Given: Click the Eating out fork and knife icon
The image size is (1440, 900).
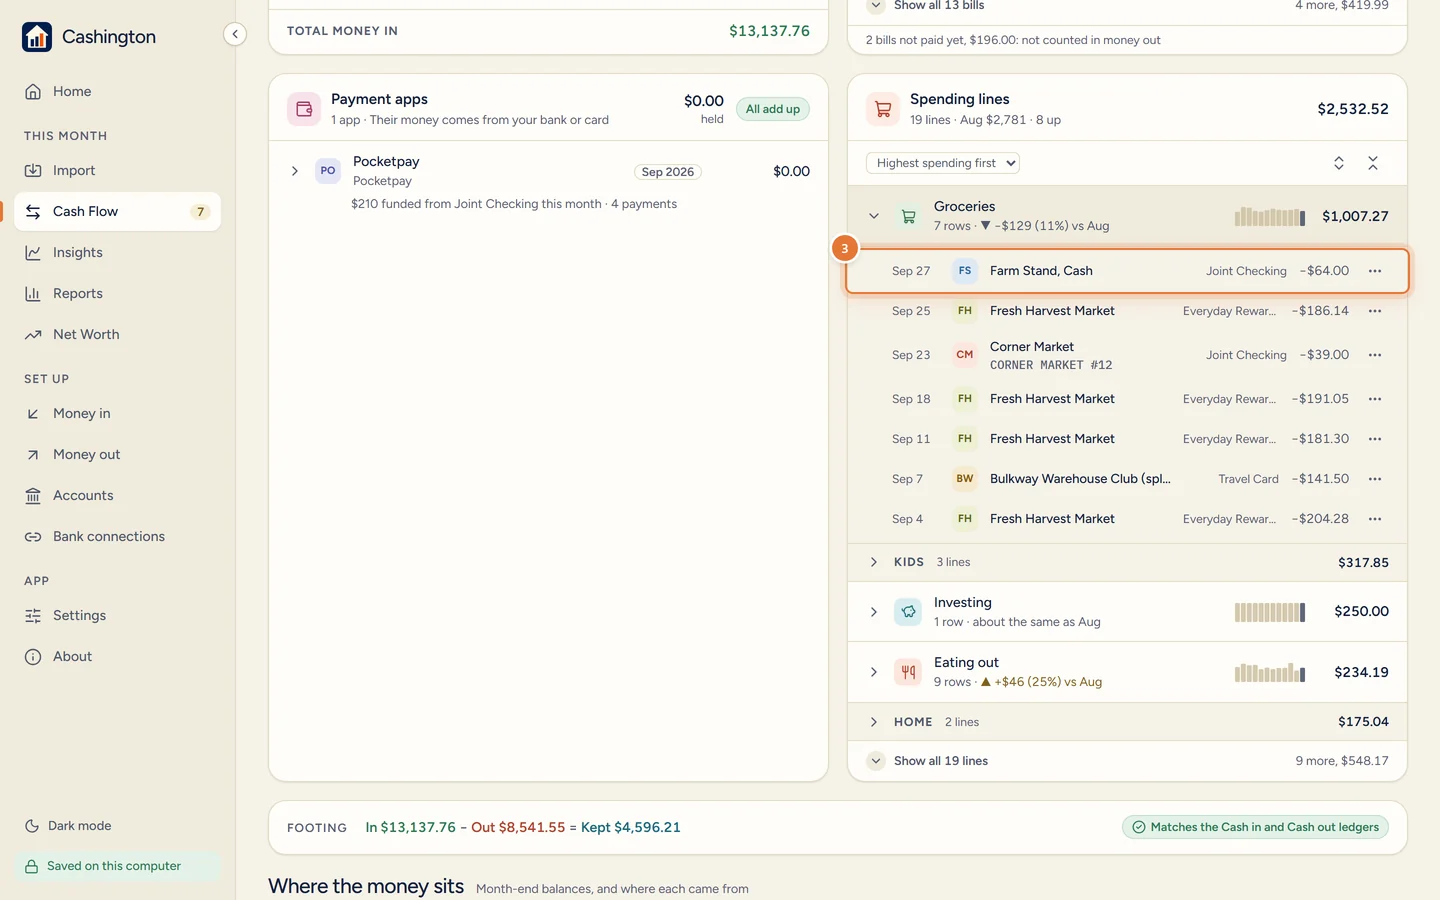Looking at the screenshot, I should [908, 672].
